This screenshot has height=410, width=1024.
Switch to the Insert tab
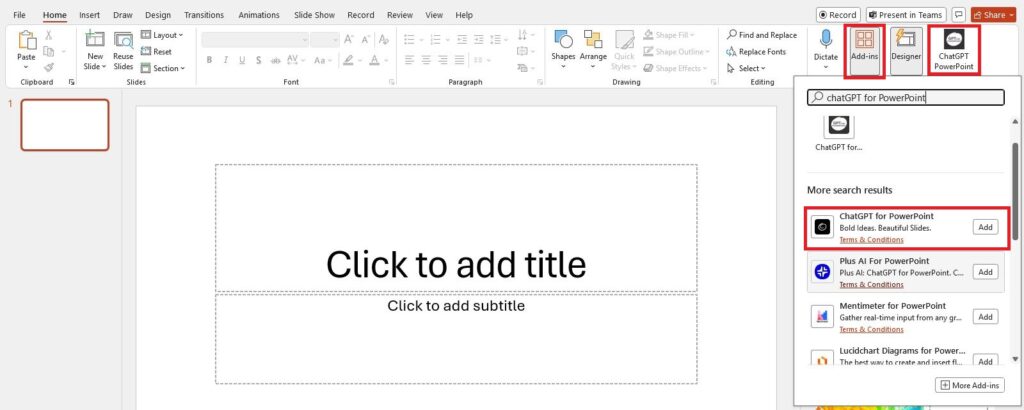89,14
